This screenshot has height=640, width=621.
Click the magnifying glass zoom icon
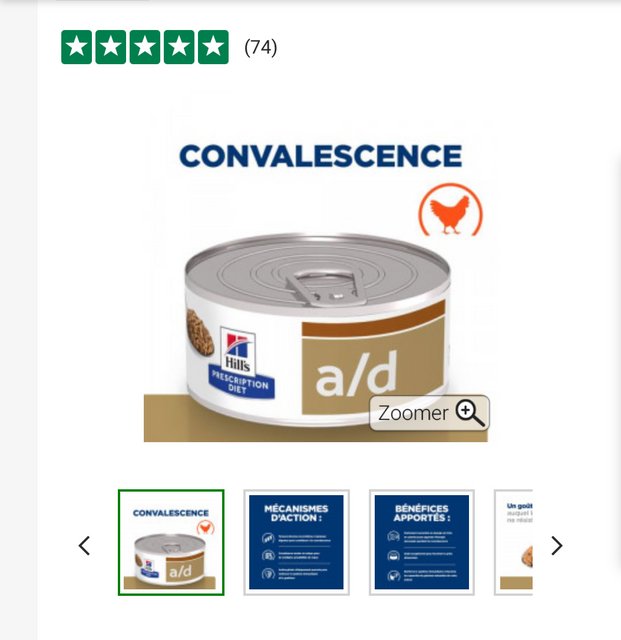click(470, 413)
